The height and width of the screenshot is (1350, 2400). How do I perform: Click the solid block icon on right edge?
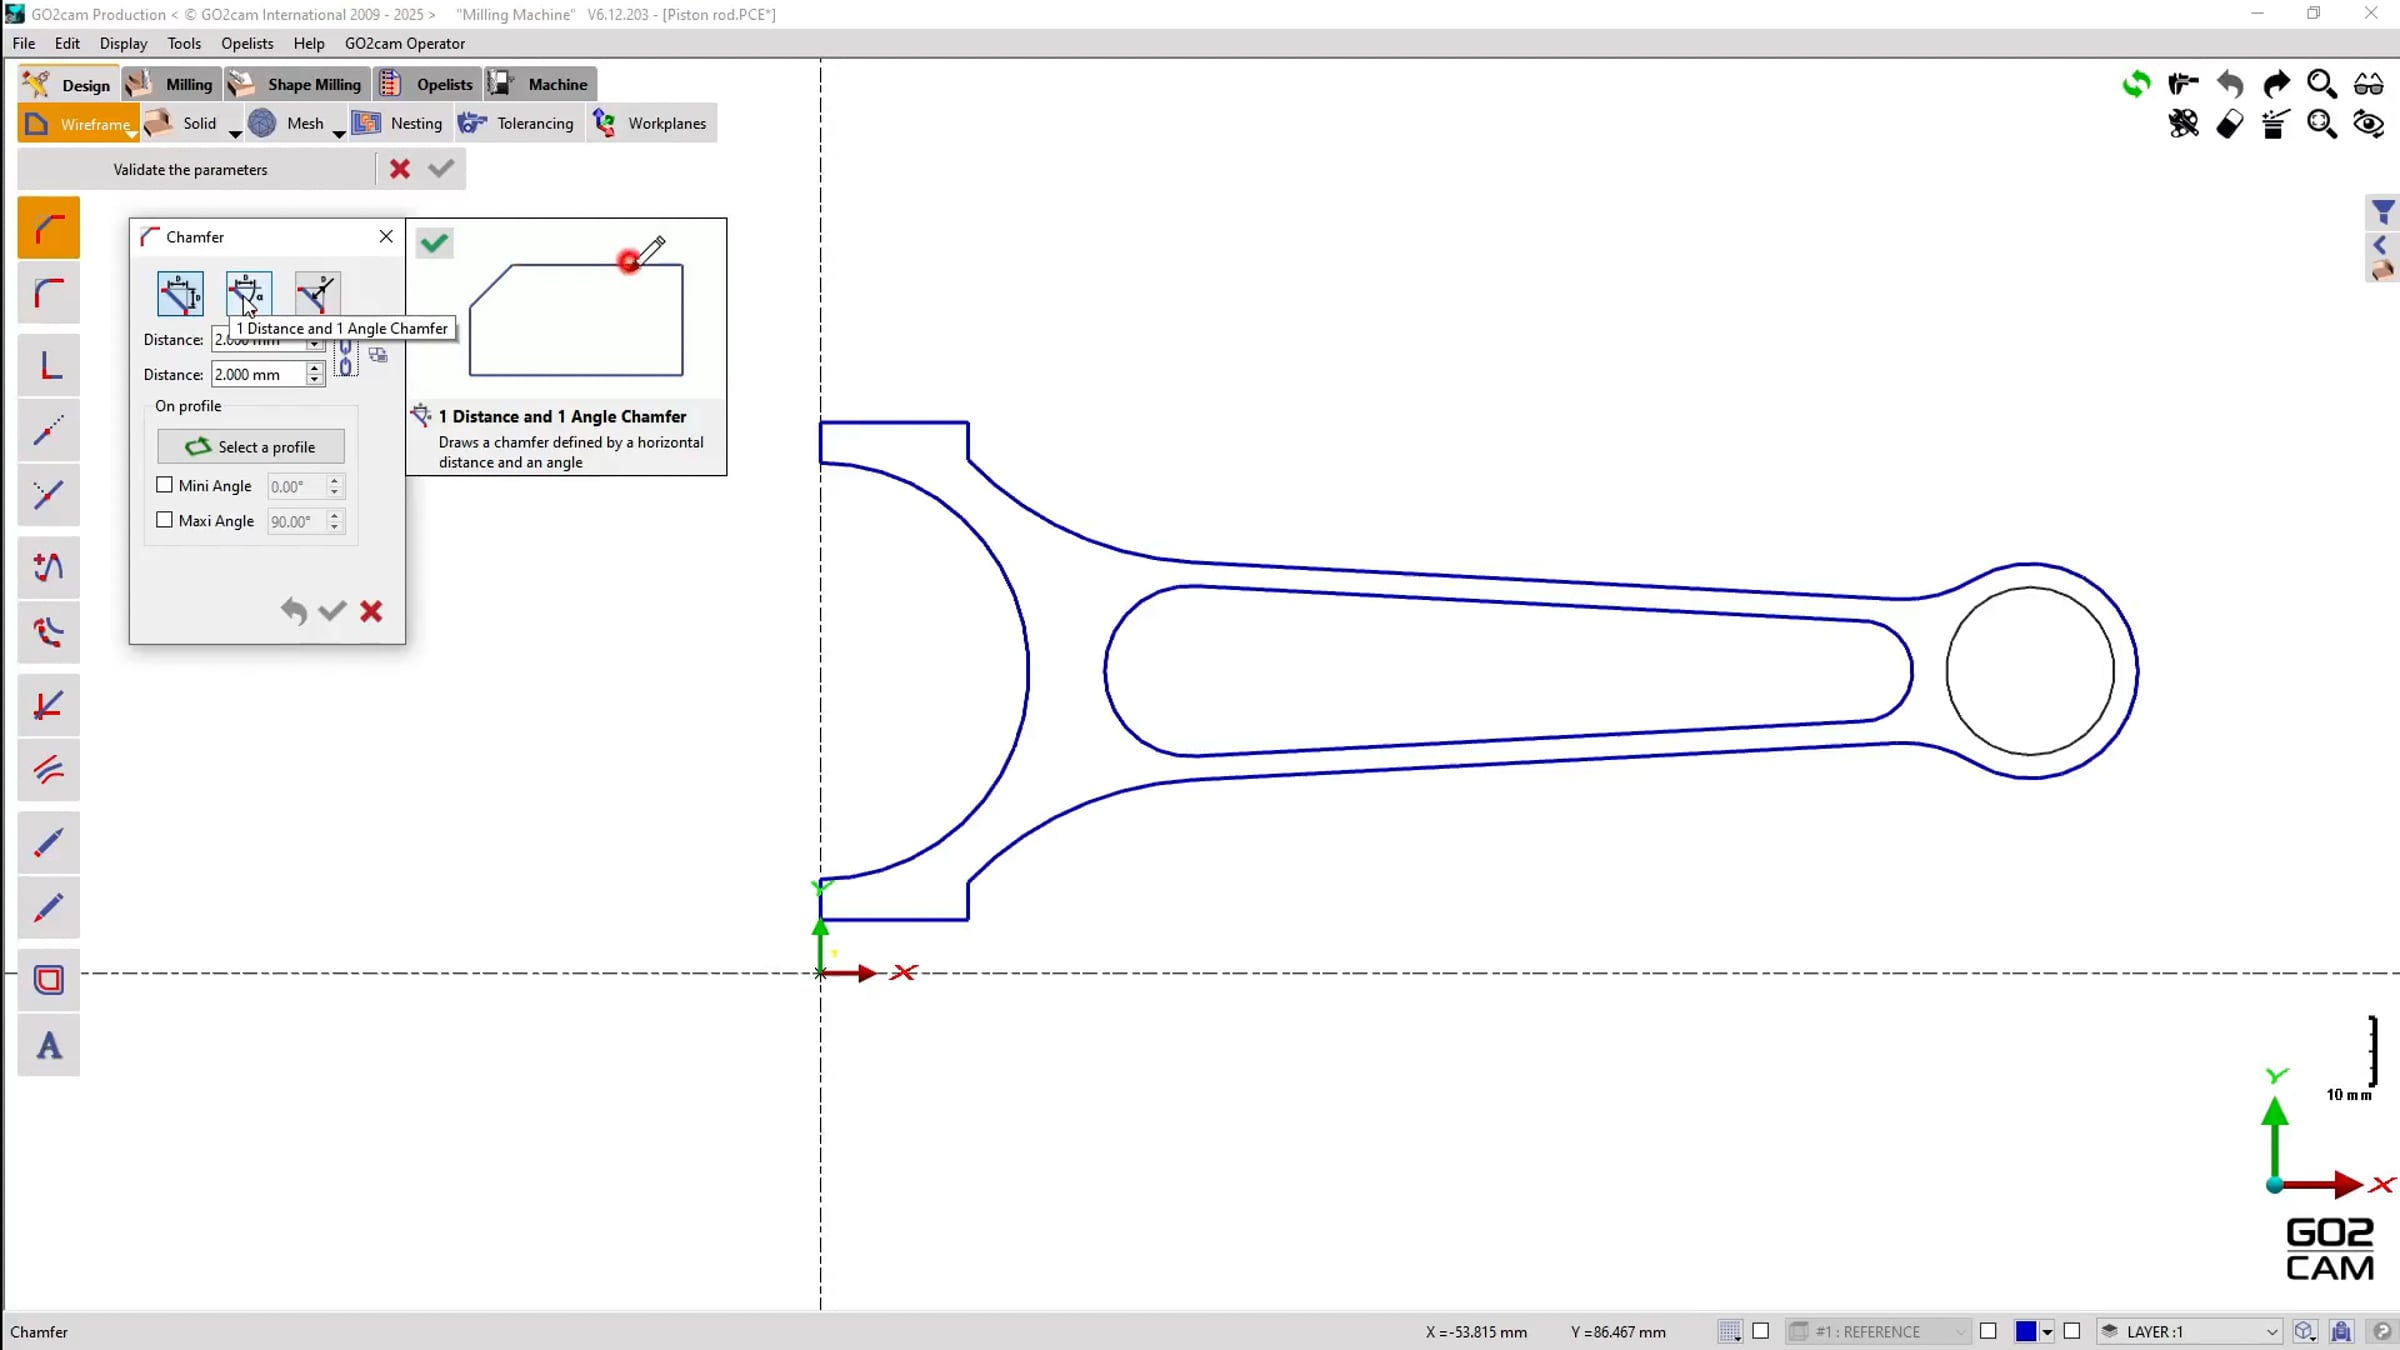[x=2383, y=270]
